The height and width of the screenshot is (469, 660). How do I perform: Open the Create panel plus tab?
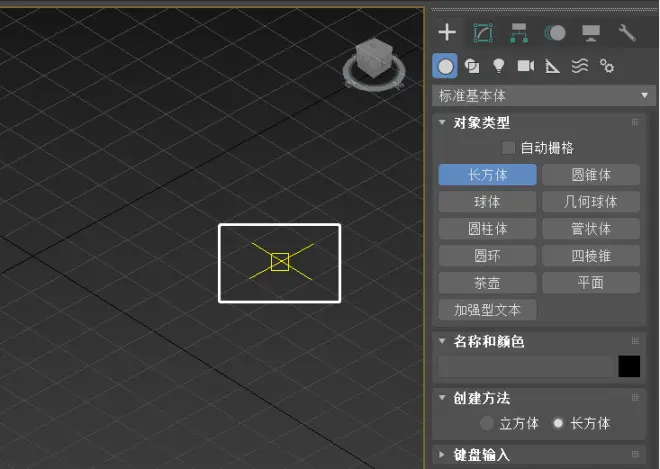[x=447, y=32]
